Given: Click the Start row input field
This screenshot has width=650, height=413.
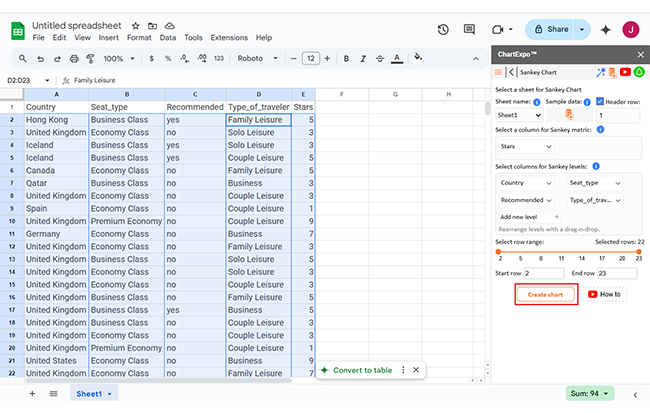Looking at the screenshot, I should [544, 273].
